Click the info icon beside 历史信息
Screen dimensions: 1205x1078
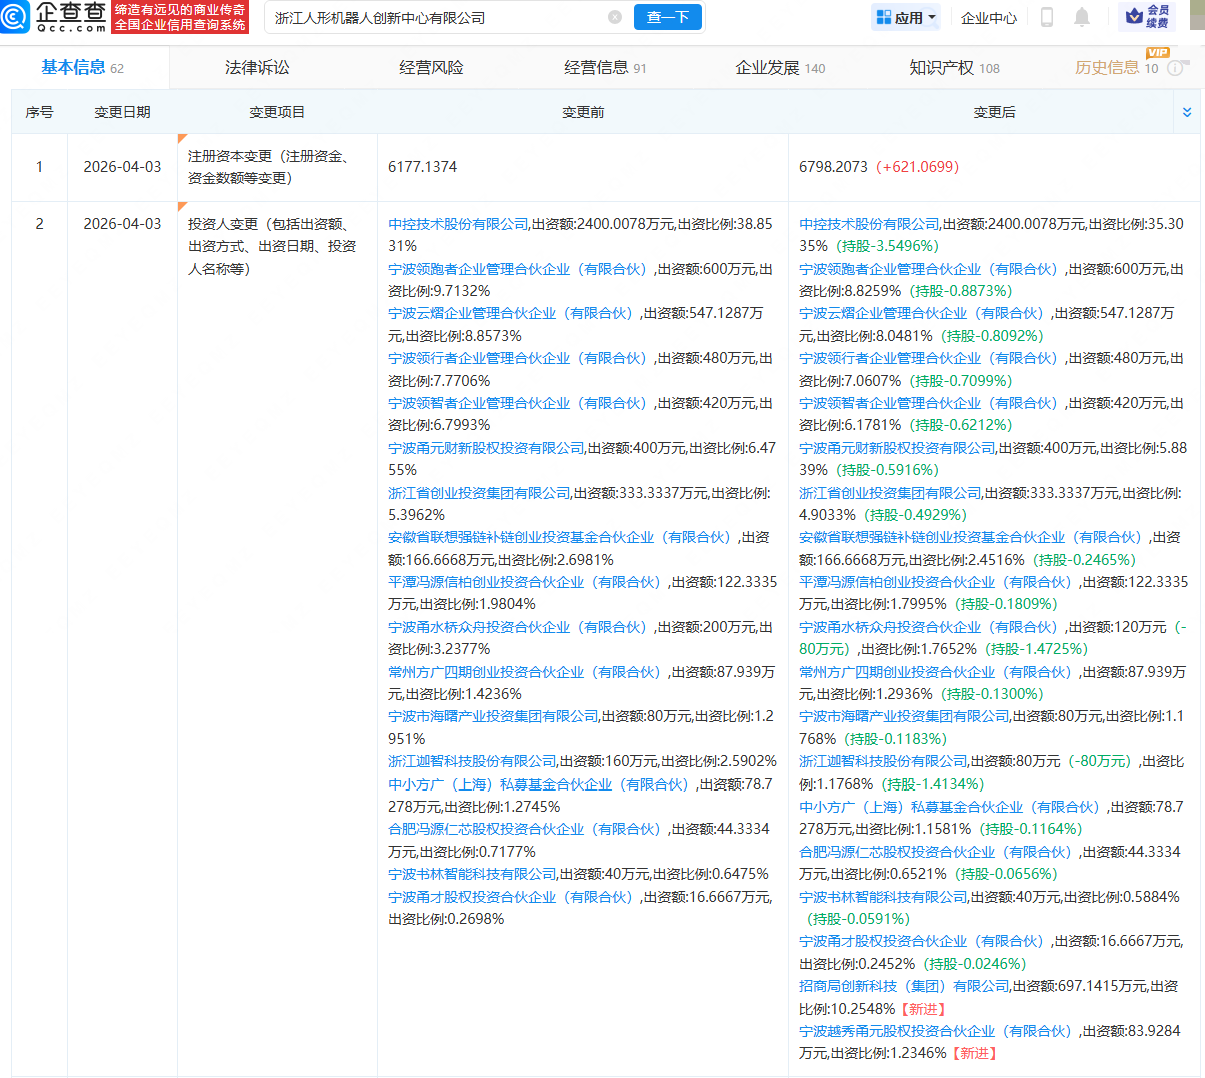click(1175, 69)
